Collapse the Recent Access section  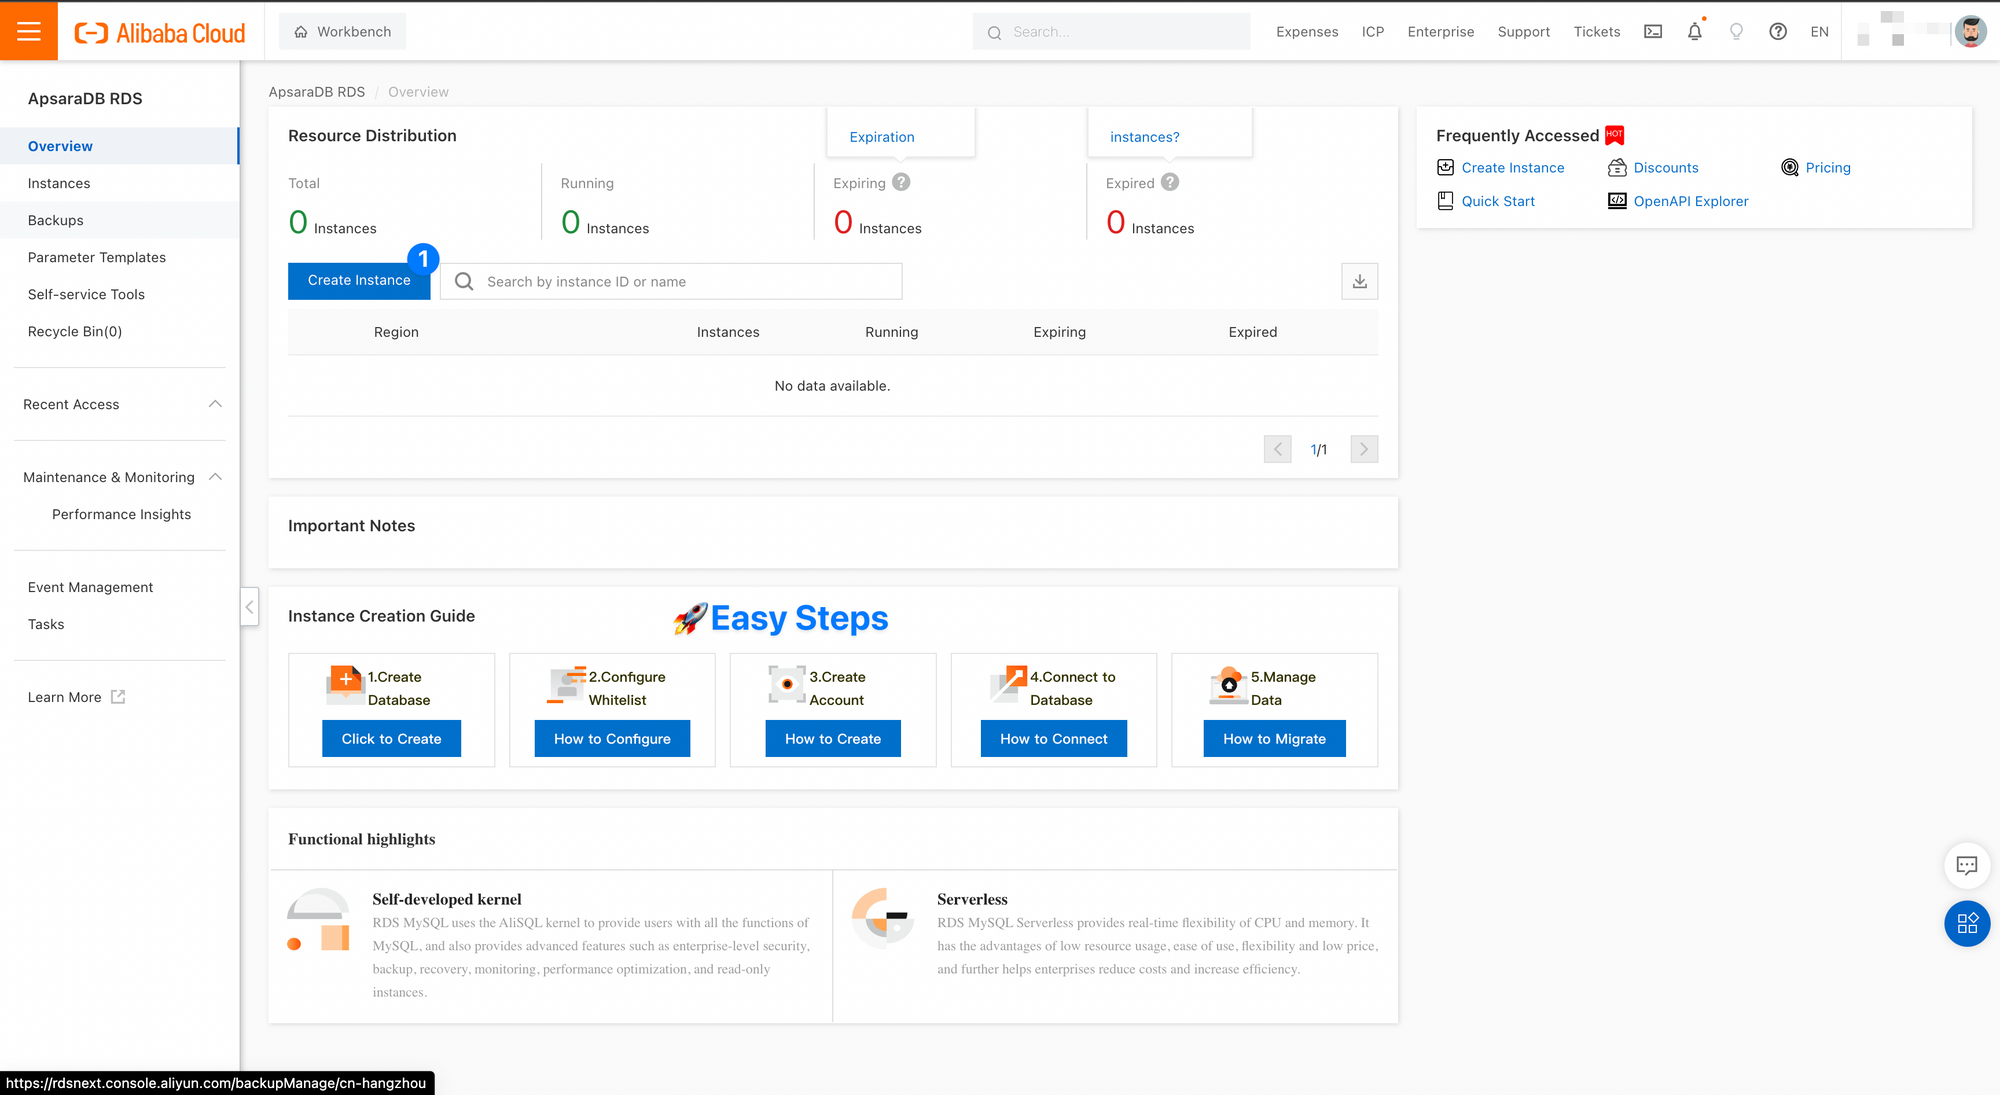[215, 404]
